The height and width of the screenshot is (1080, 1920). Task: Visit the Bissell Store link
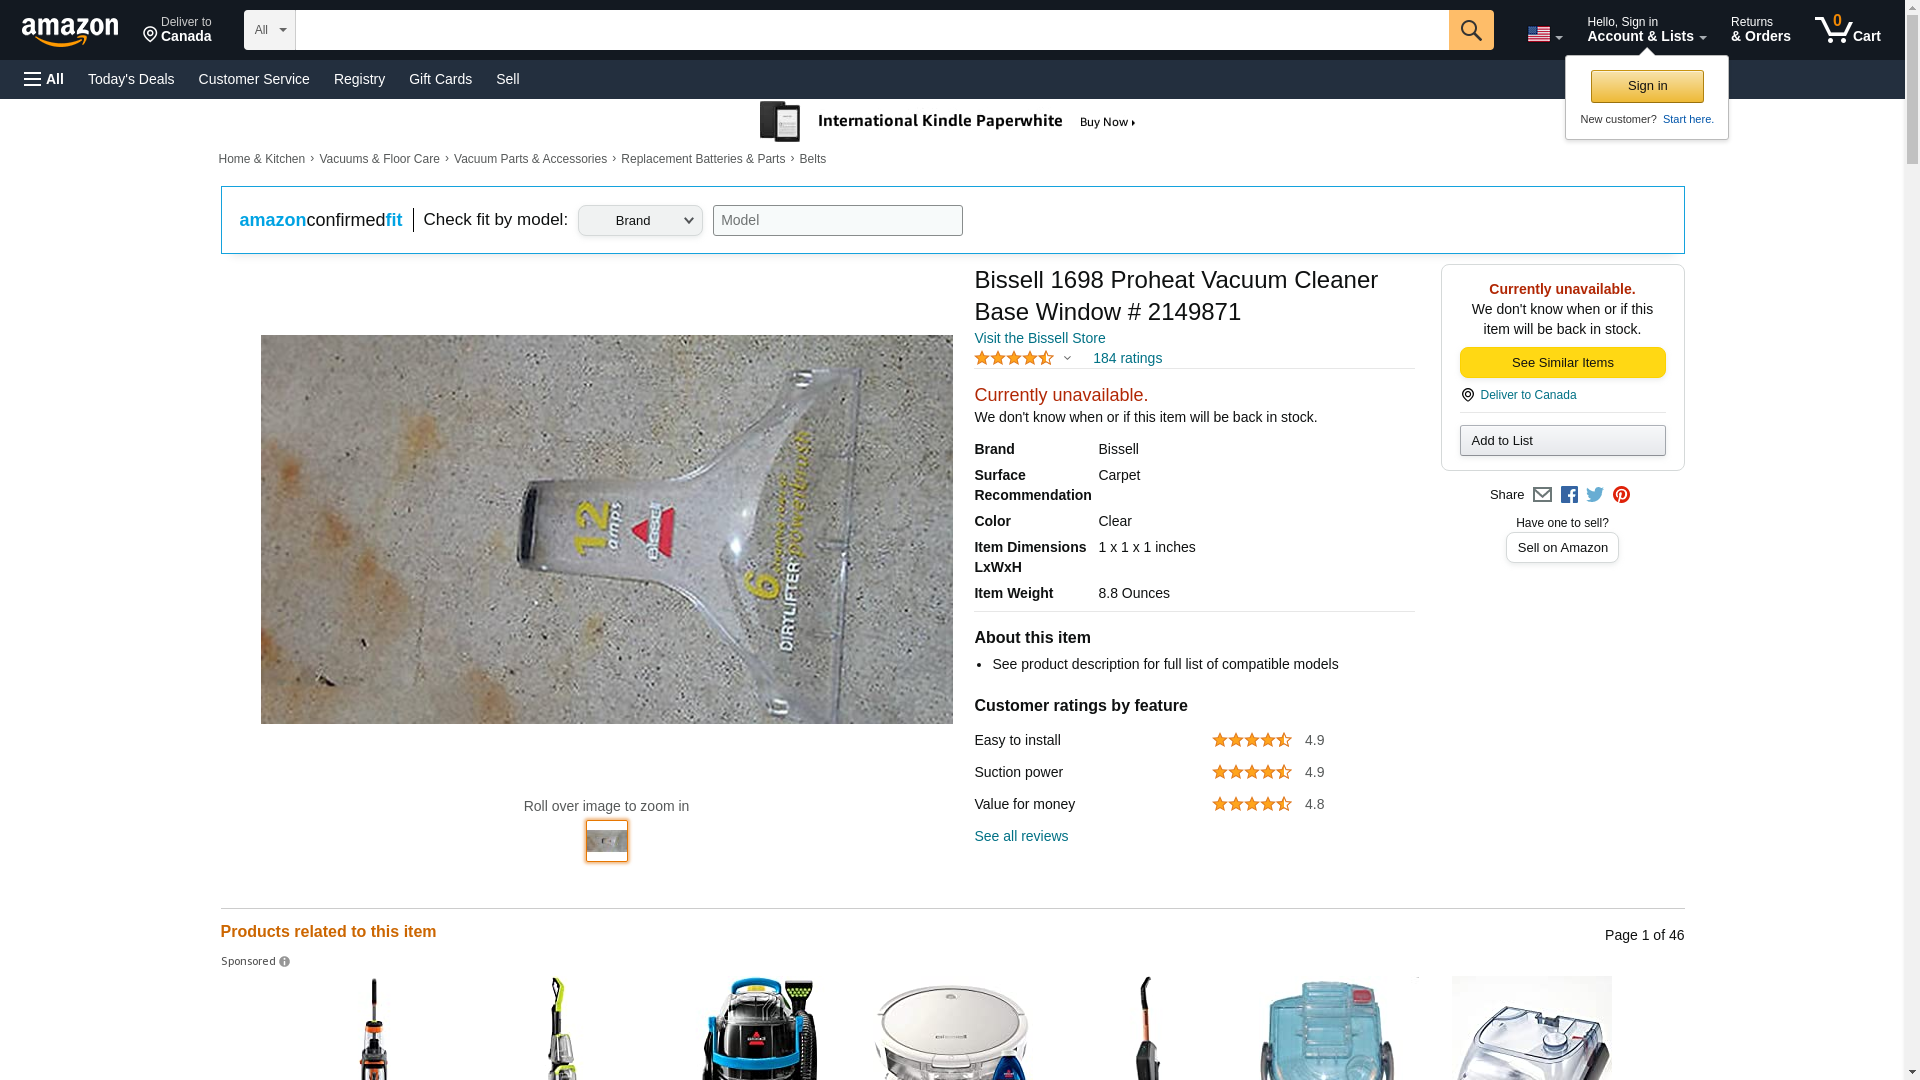(1039, 338)
